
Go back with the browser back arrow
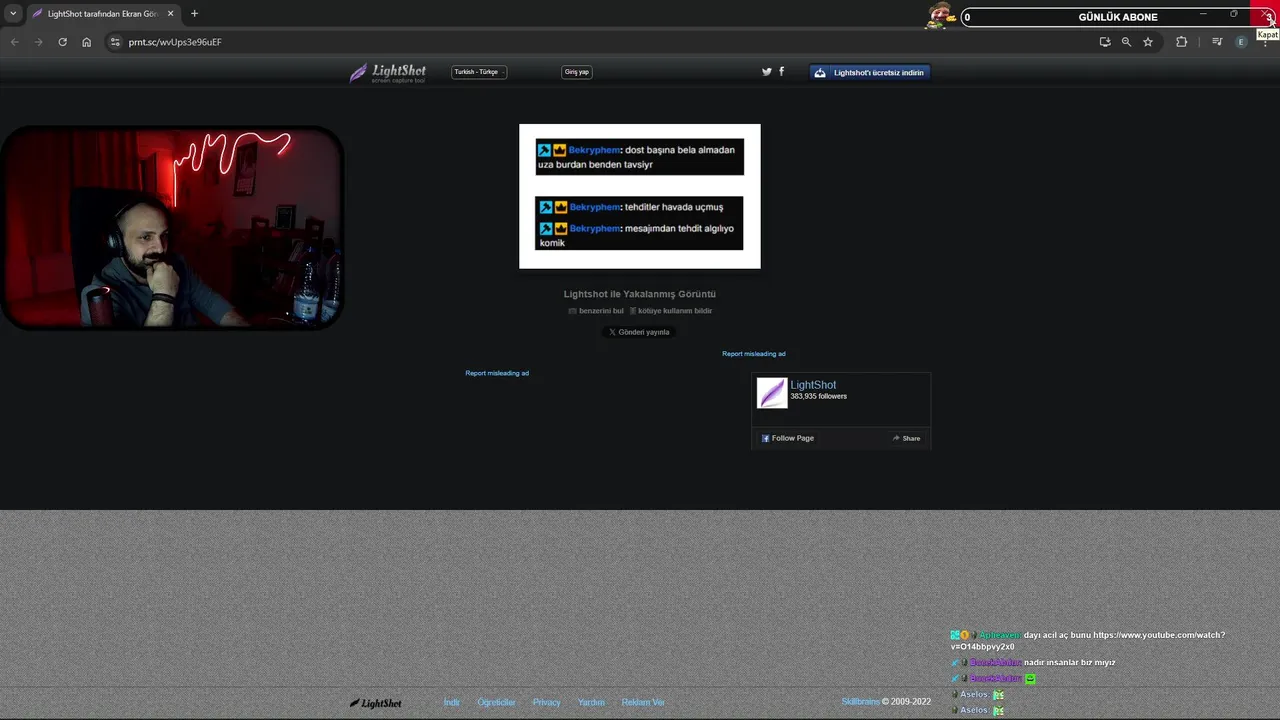tap(14, 42)
